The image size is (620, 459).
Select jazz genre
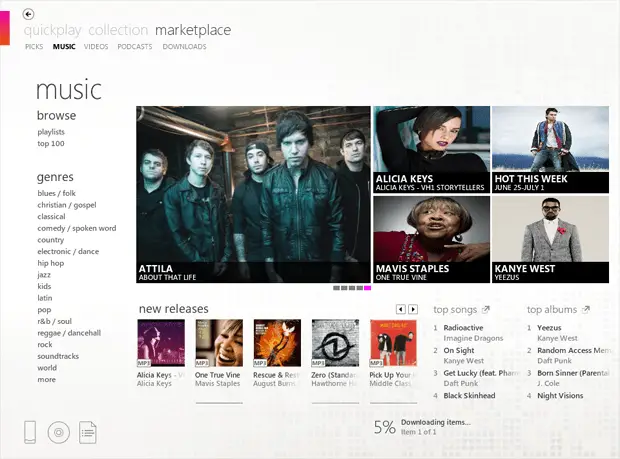click(x=44, y=275)
